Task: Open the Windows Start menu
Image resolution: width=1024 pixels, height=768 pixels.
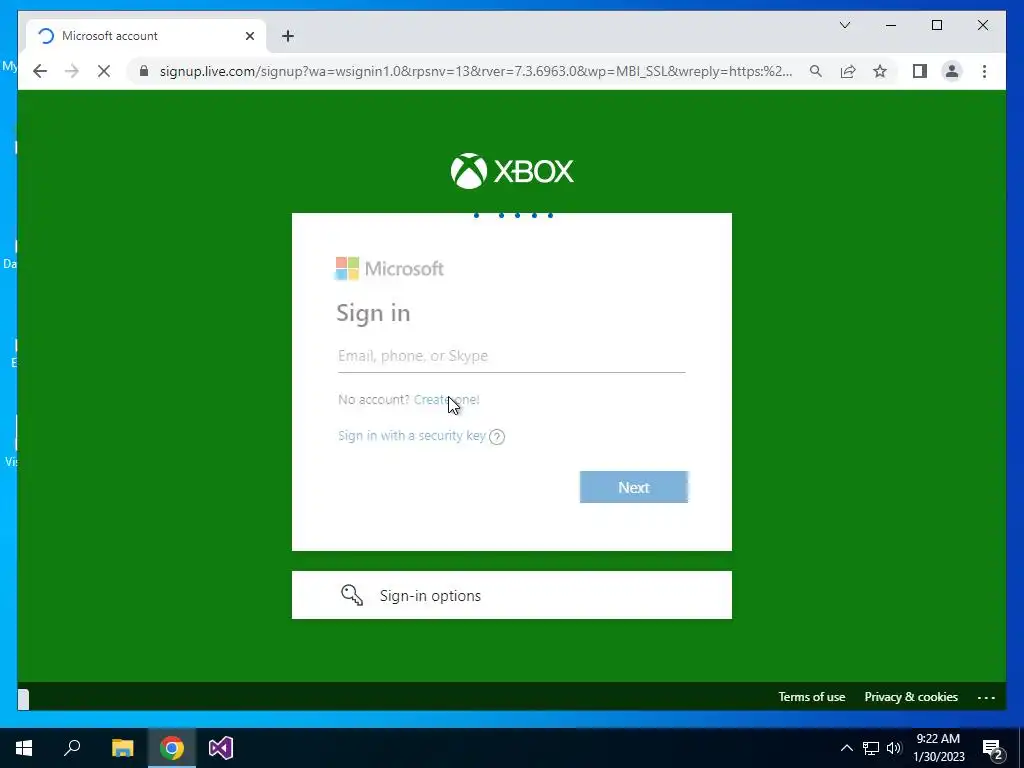Action: [x=24, y=748]
